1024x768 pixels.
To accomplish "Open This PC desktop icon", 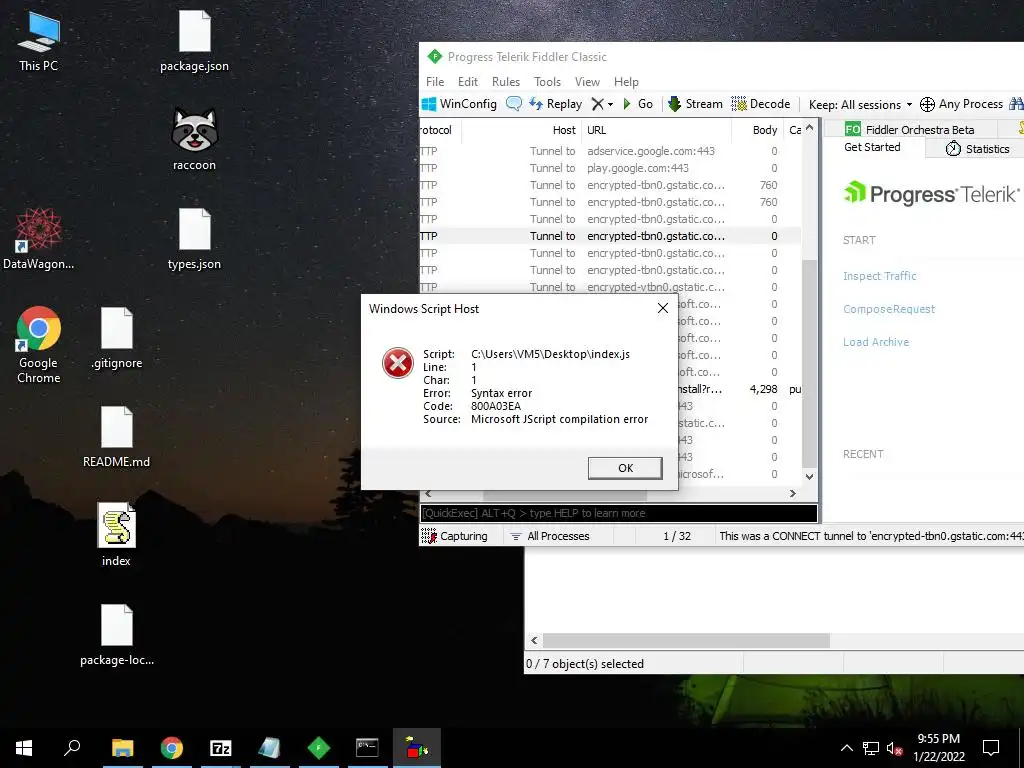I will pyautogui.click(x=39, y=41).
